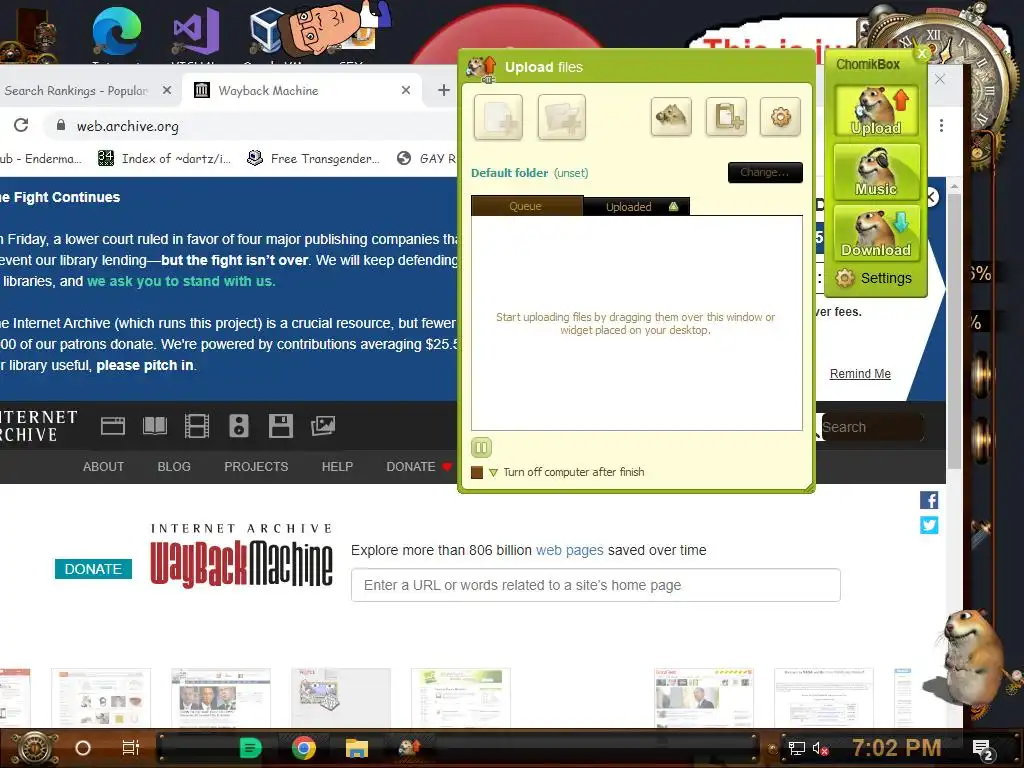Image resolution: width=1024 pixels, height=768 pixels.
Task: Open Download in the ChomikBox widget
Action: pos(876,232)
